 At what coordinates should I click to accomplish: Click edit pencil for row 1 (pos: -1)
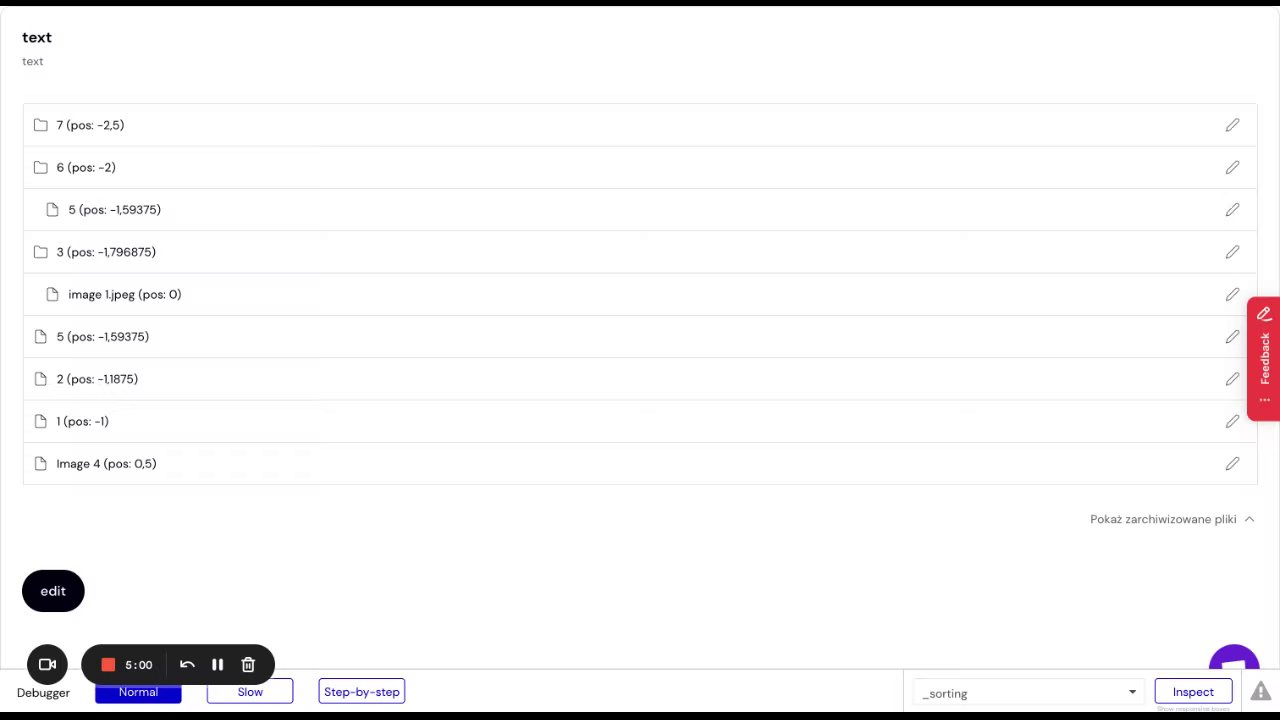[x=1232, y=421]
